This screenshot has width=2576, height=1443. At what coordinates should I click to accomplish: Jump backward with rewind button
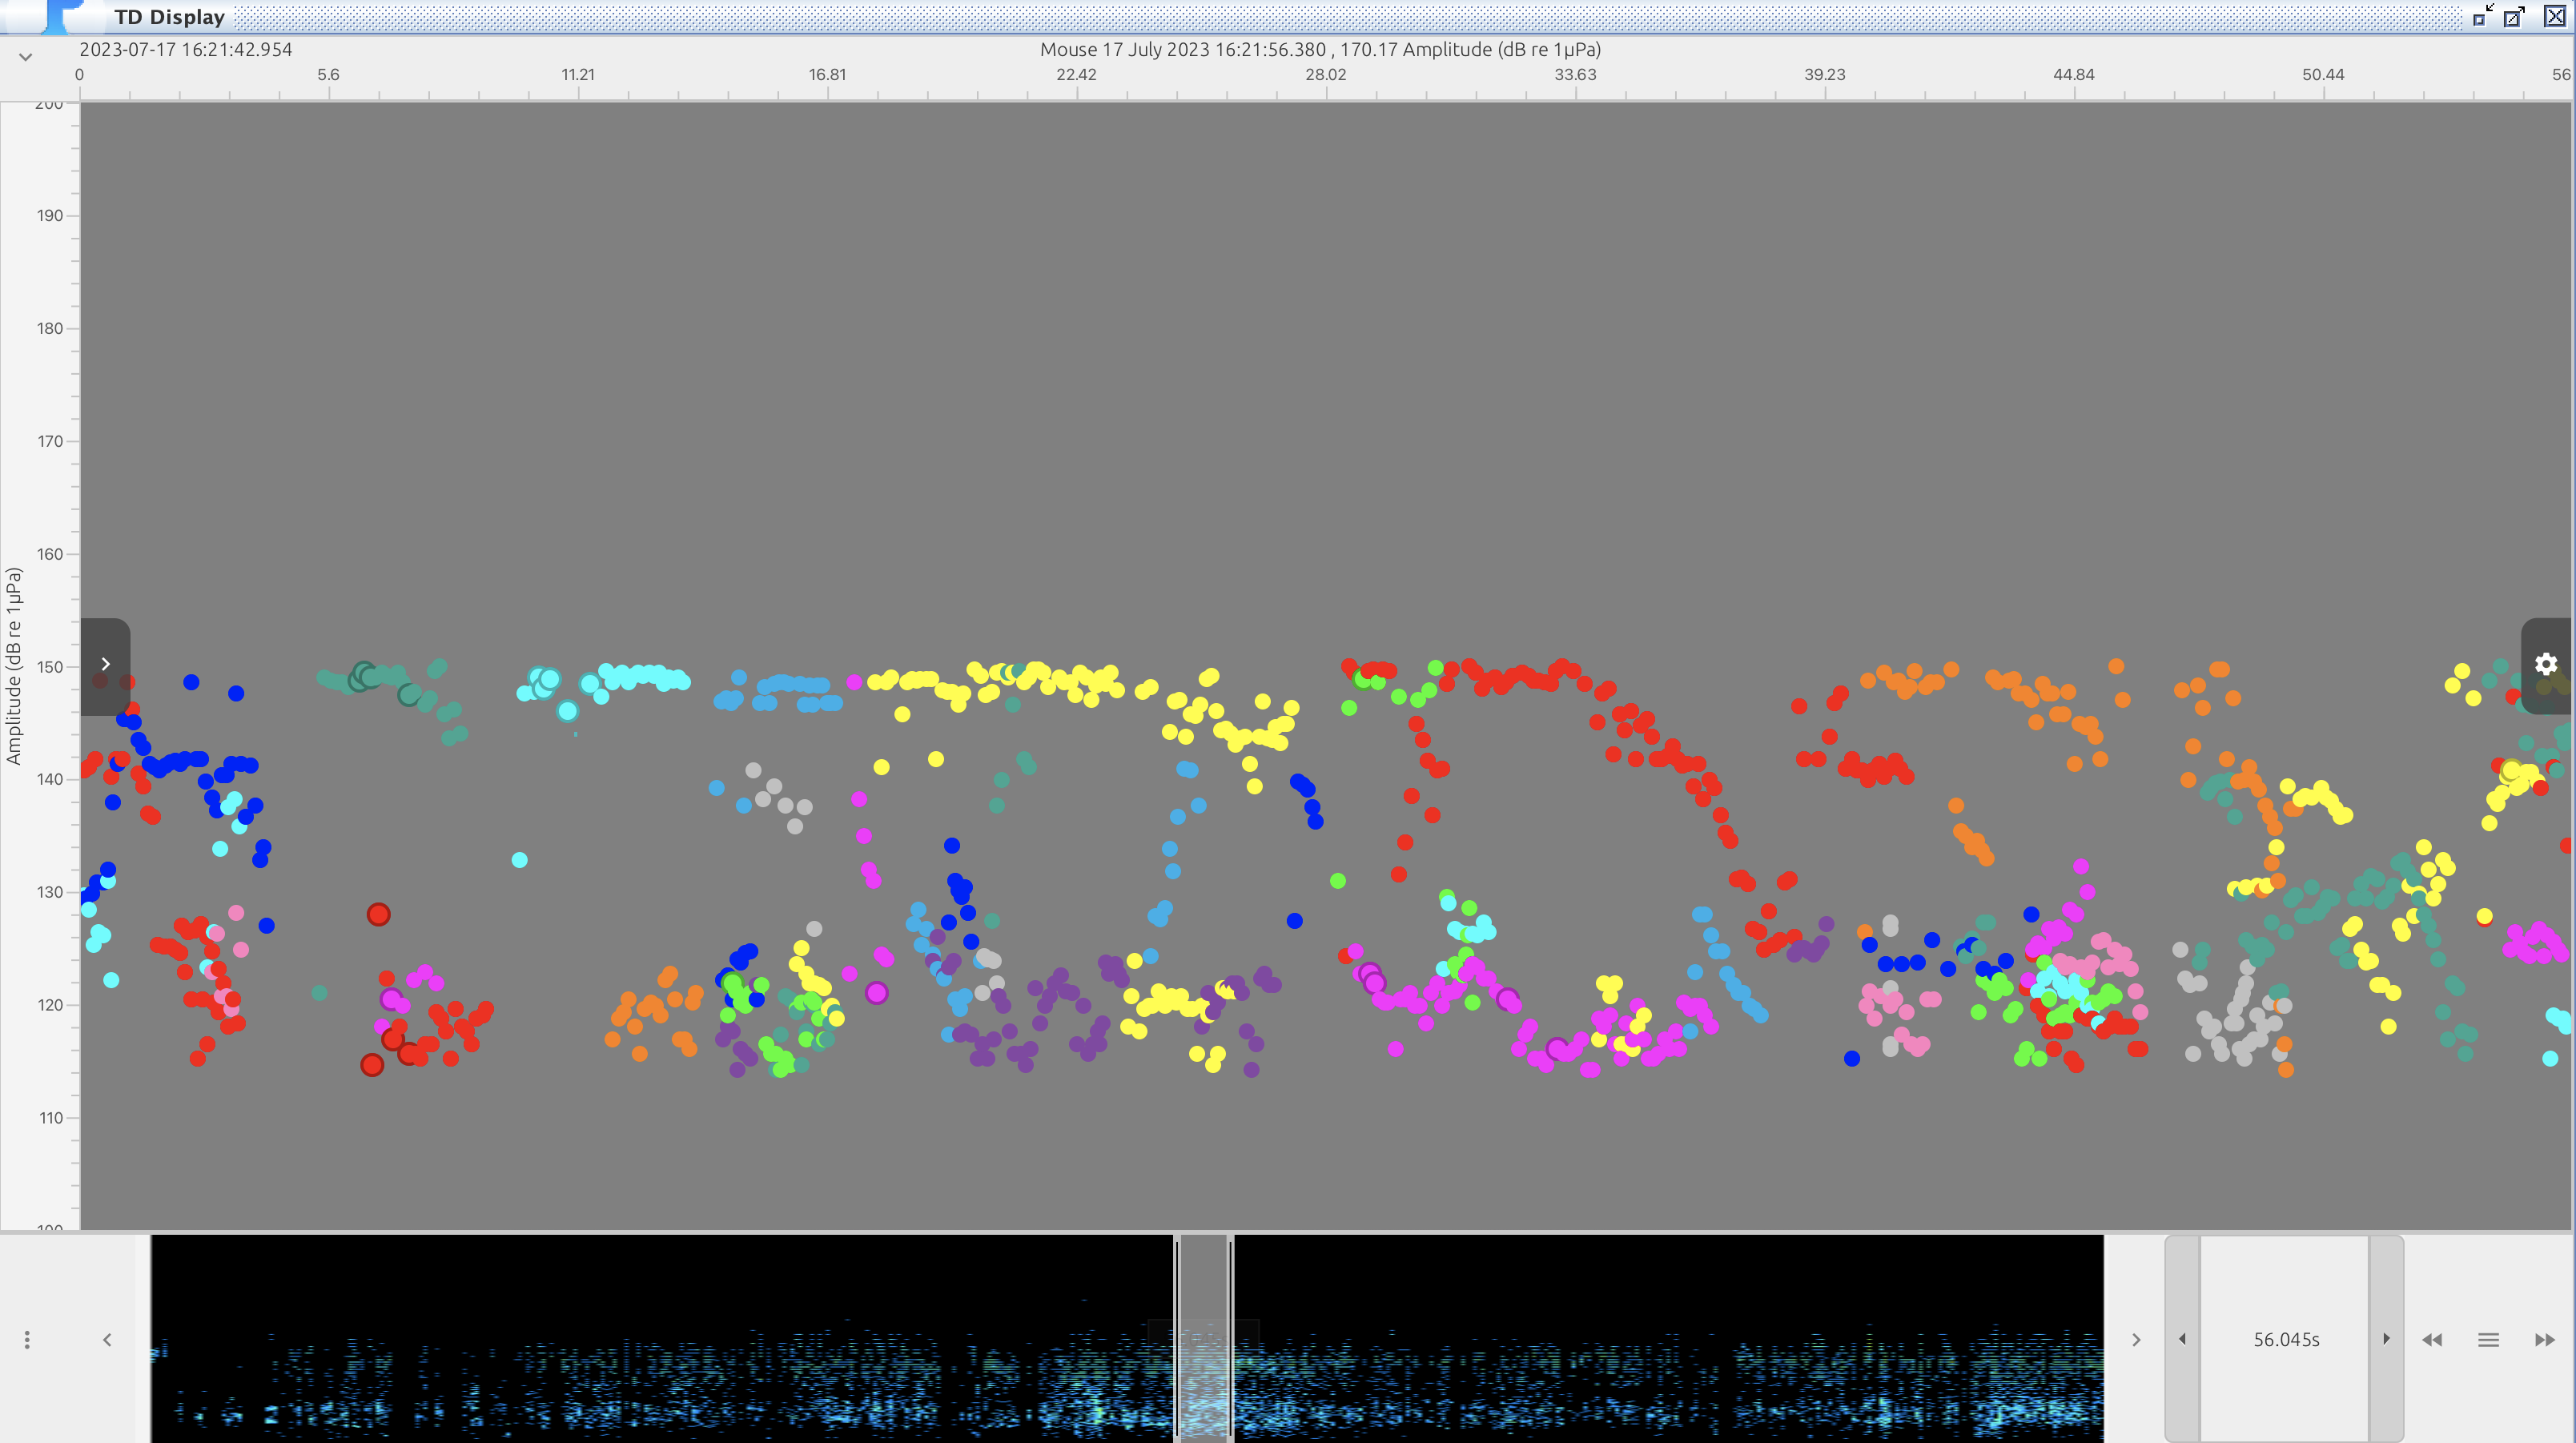[2432, 1340]
